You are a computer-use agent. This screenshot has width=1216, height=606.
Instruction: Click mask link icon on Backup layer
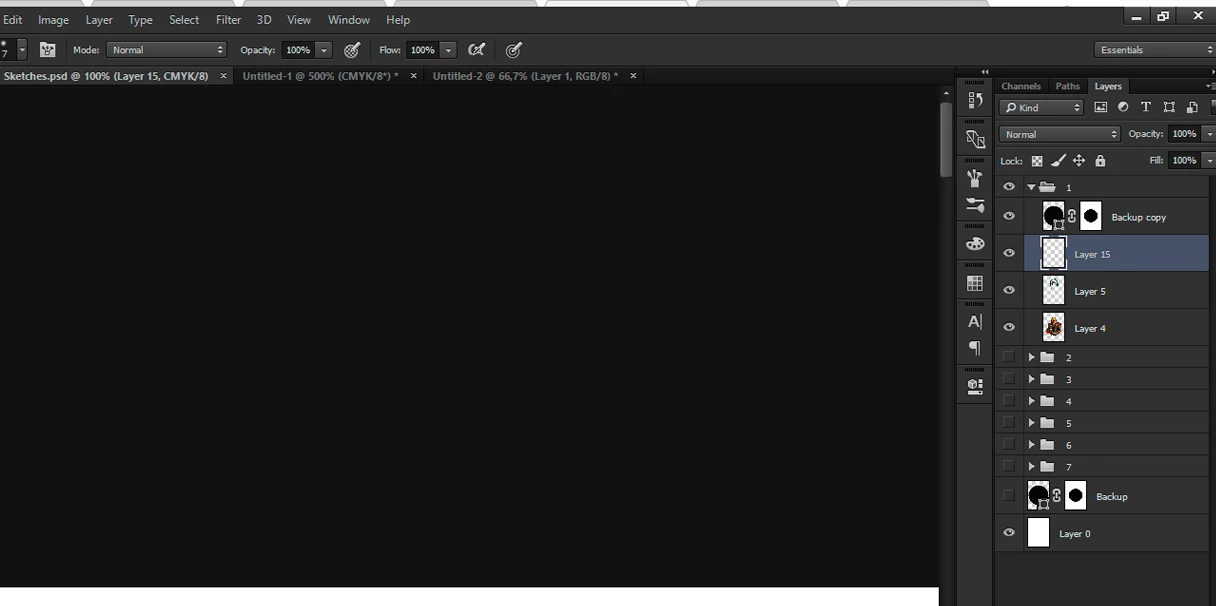point(1056,496)
